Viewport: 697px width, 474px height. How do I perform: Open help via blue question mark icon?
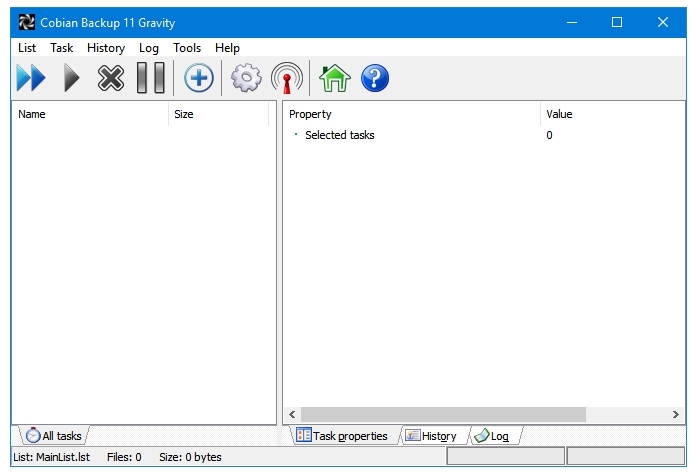point(375,78)
